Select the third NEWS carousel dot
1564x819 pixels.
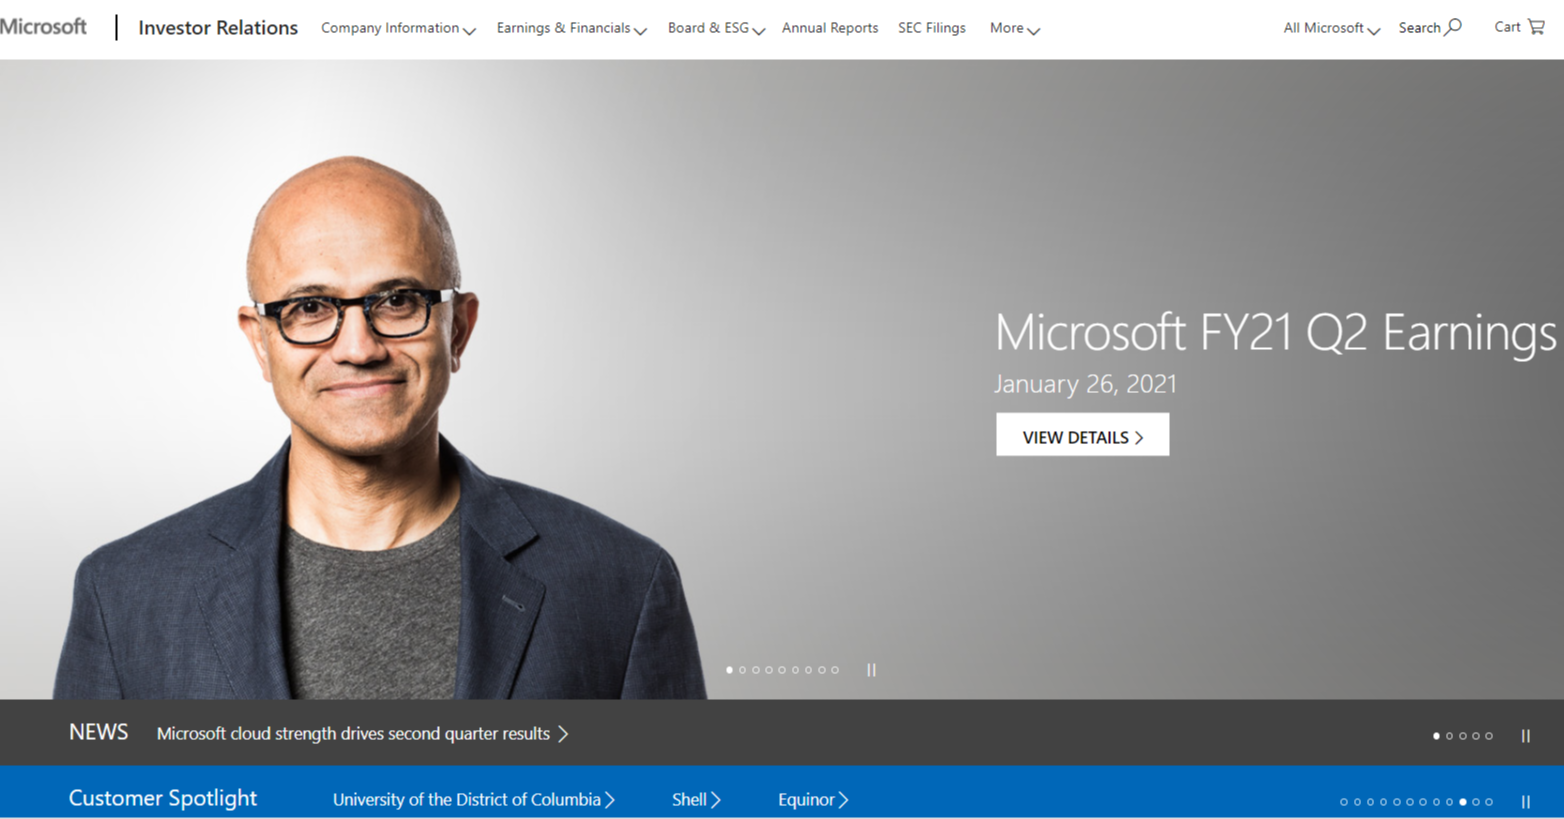1463,736
